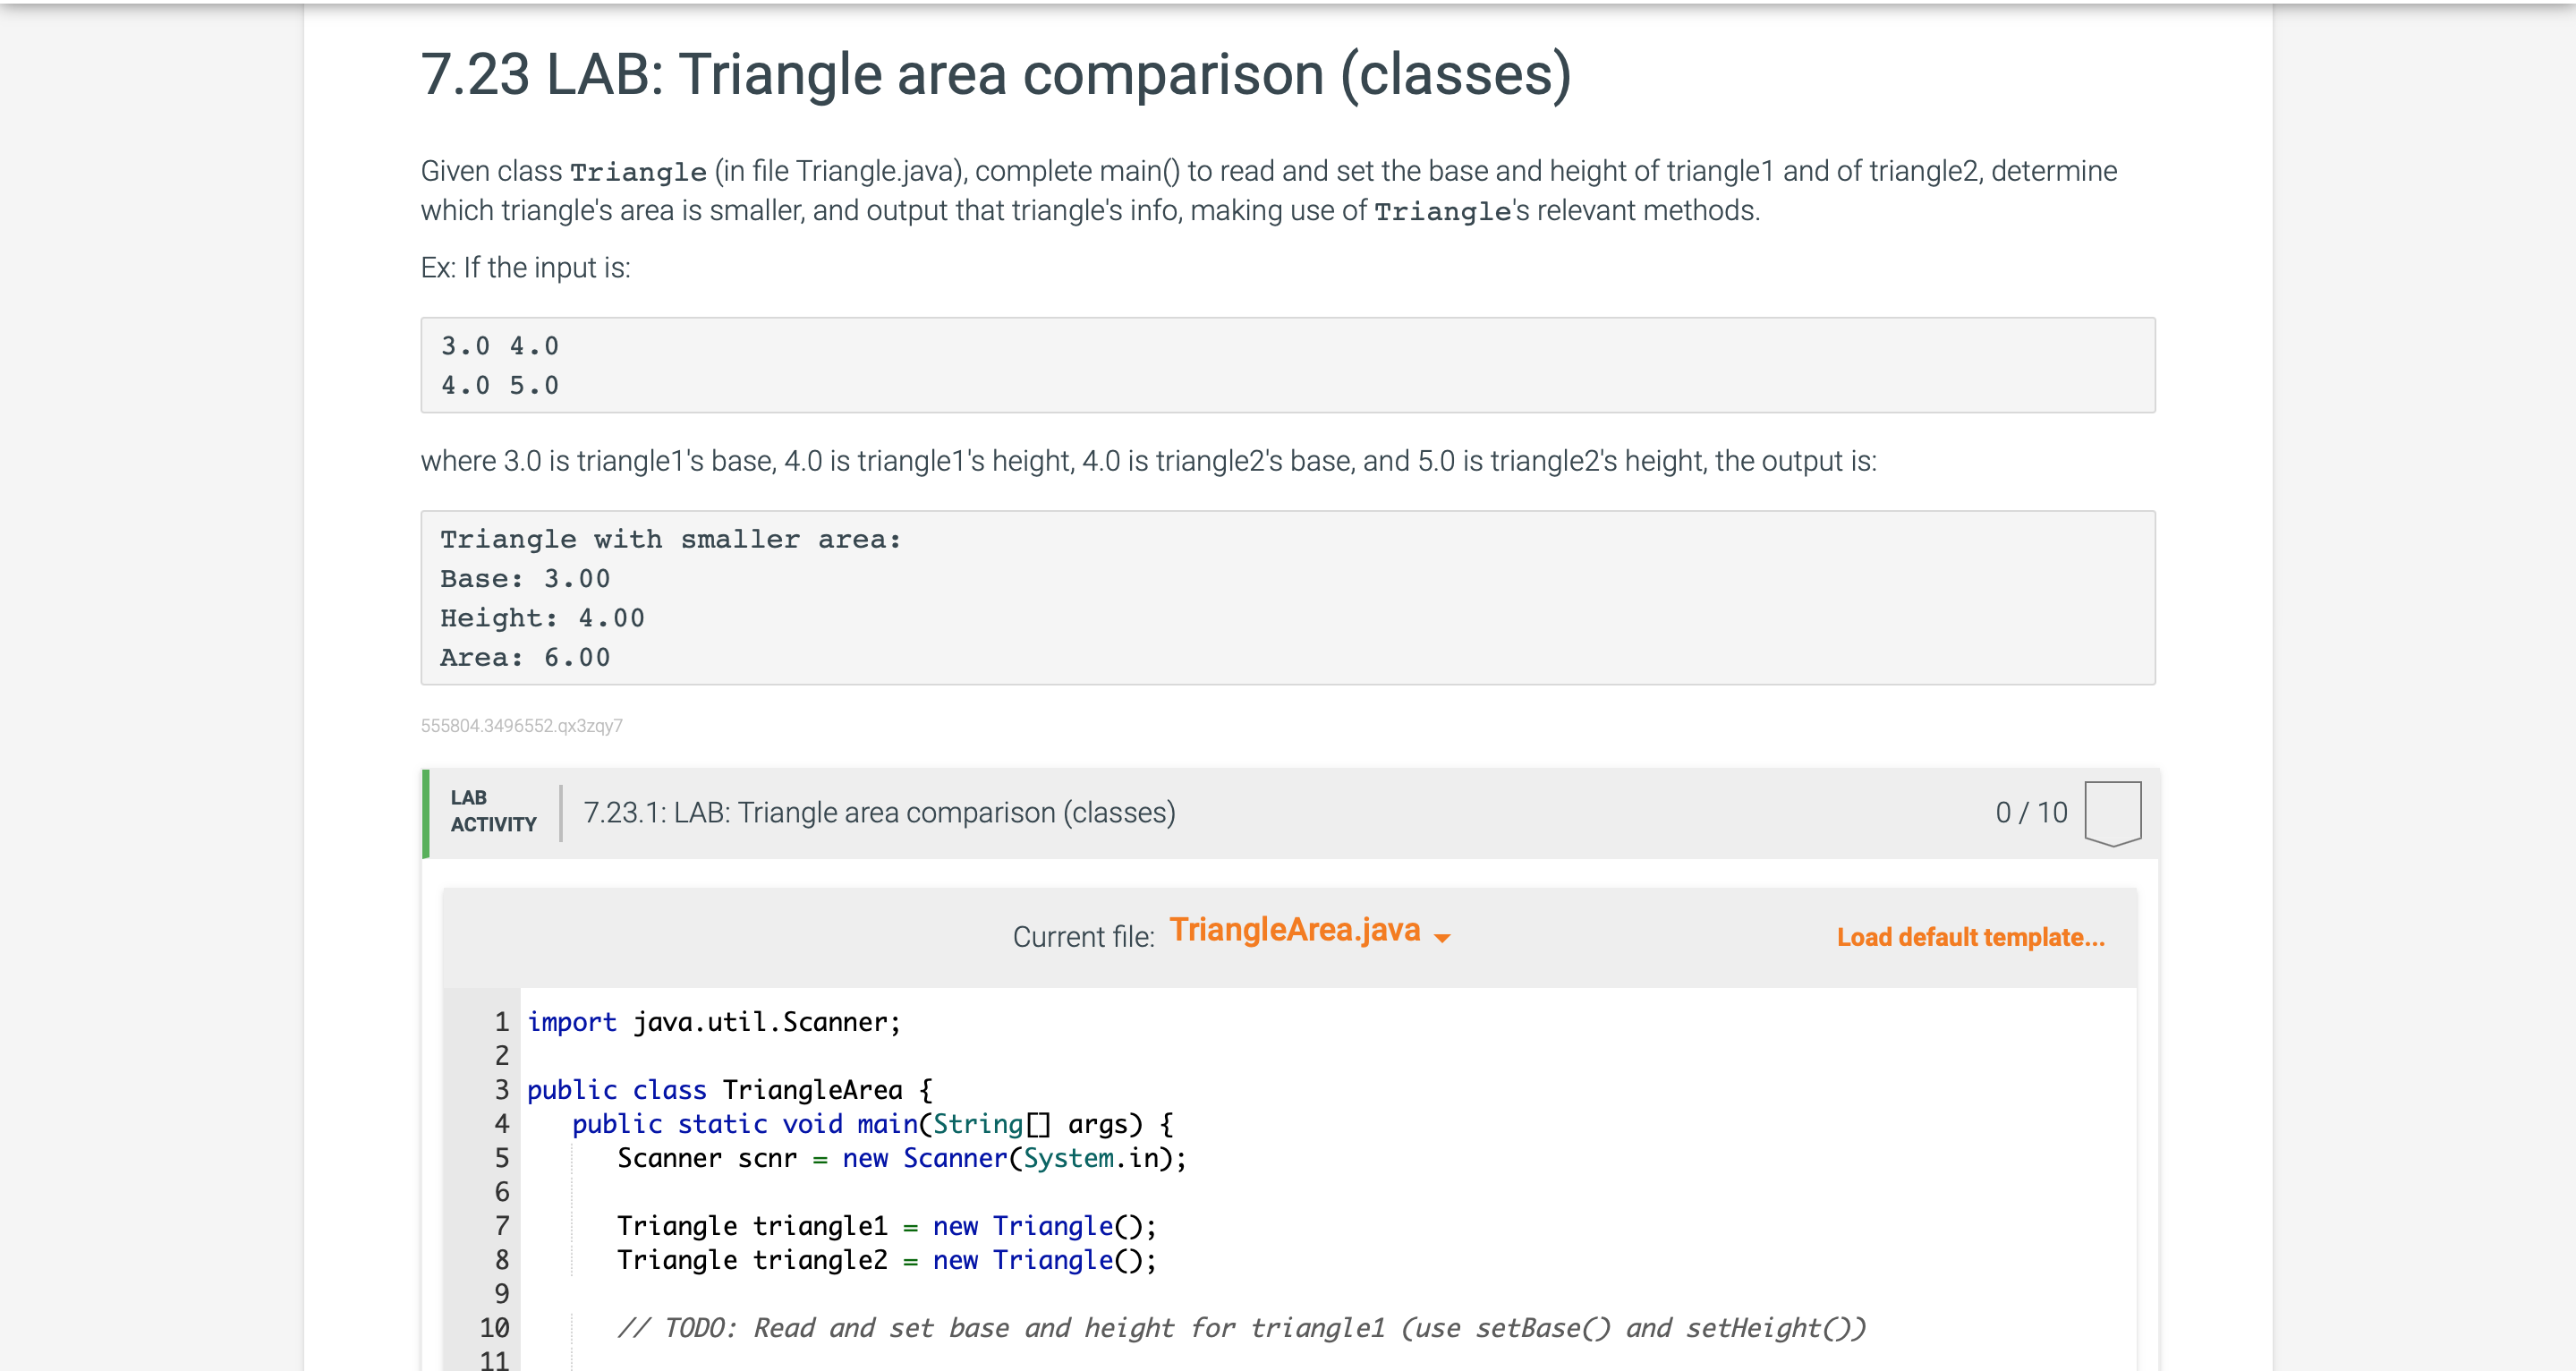
Task: Click the TODO comment on line 10
Action: pyautogui.click(x=1243, y=1327)
